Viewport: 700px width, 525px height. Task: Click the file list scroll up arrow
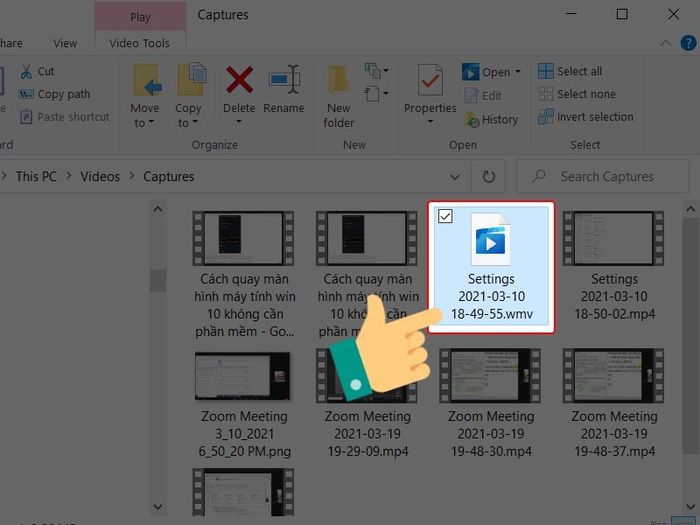tap(691, 209)
